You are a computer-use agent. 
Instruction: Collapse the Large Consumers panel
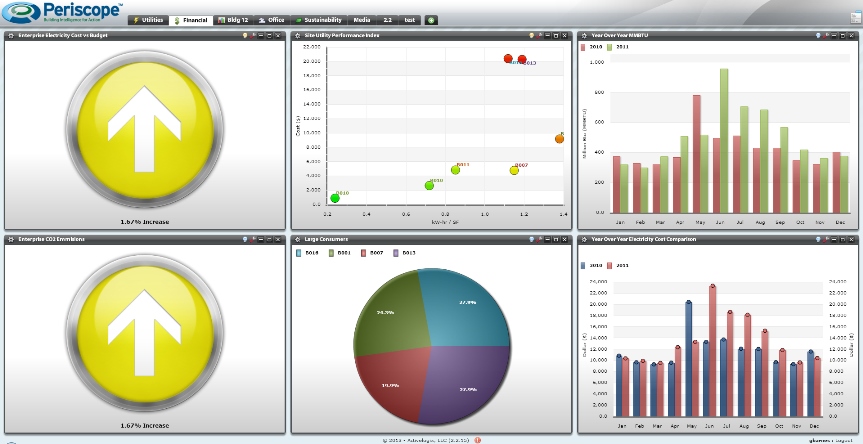pos(548,239)
